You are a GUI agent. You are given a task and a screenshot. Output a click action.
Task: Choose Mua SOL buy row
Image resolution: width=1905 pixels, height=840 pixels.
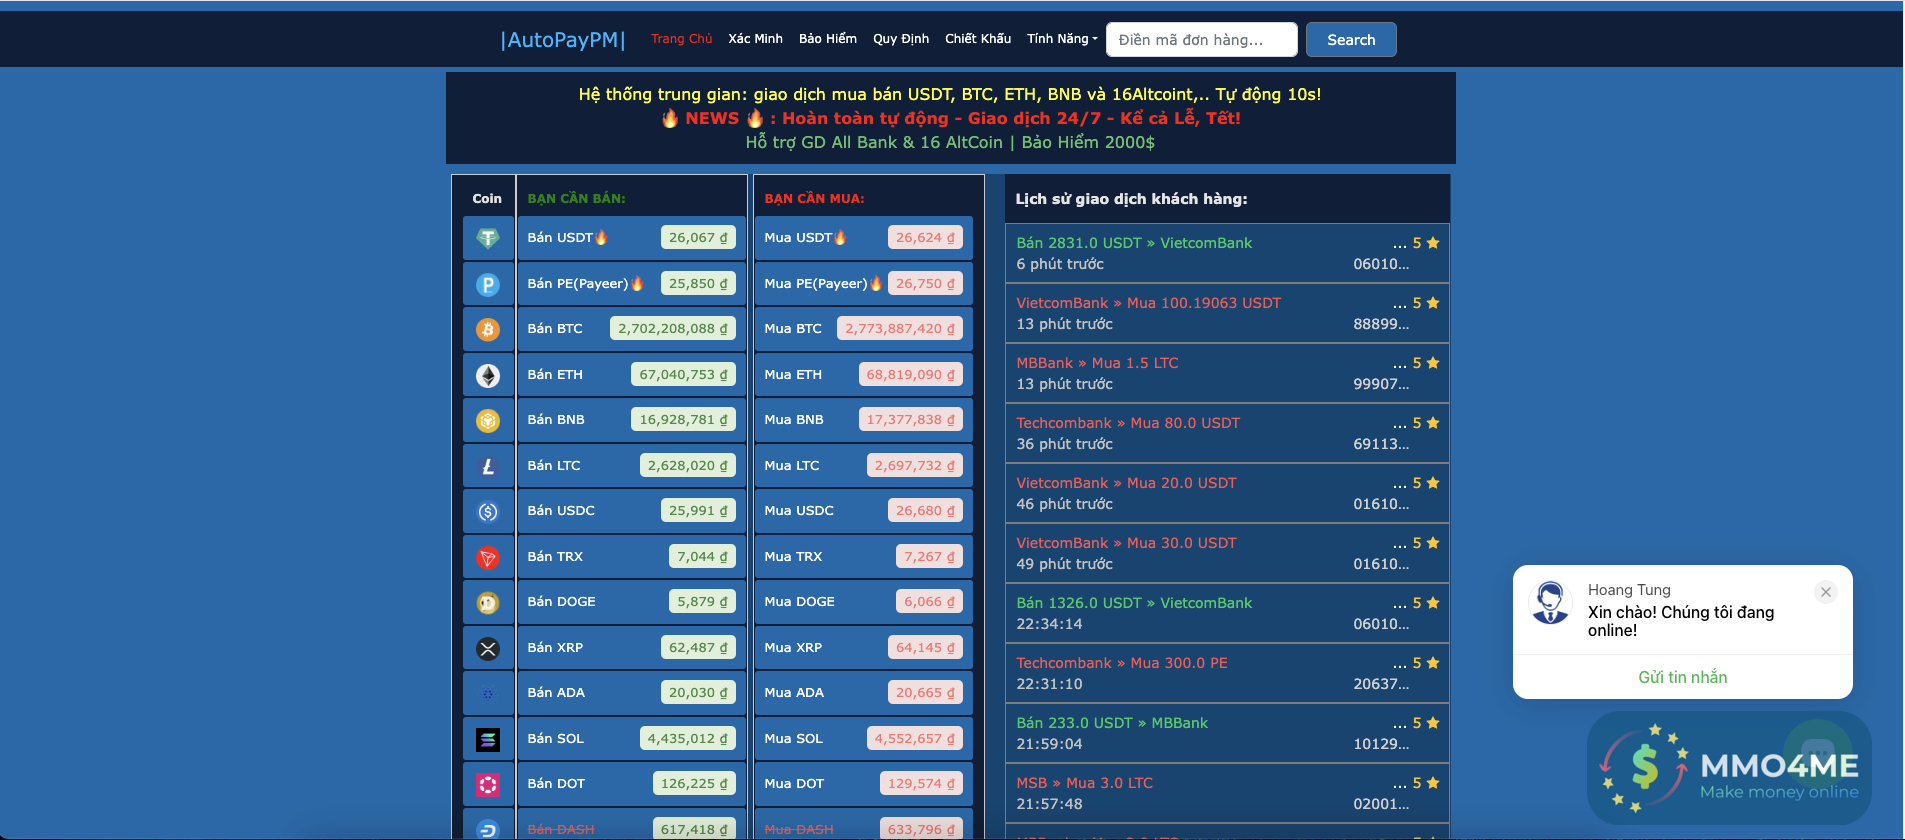pos(864,739)
